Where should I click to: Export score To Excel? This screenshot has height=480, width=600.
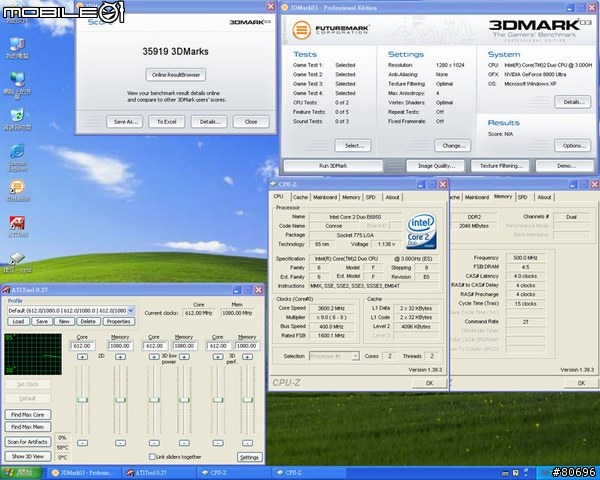[167, 122]
